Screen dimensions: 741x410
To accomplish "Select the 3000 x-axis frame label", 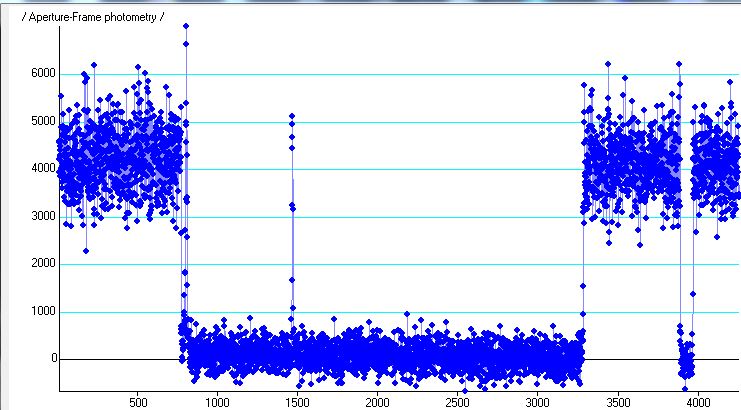I will [x=537, y=402].
